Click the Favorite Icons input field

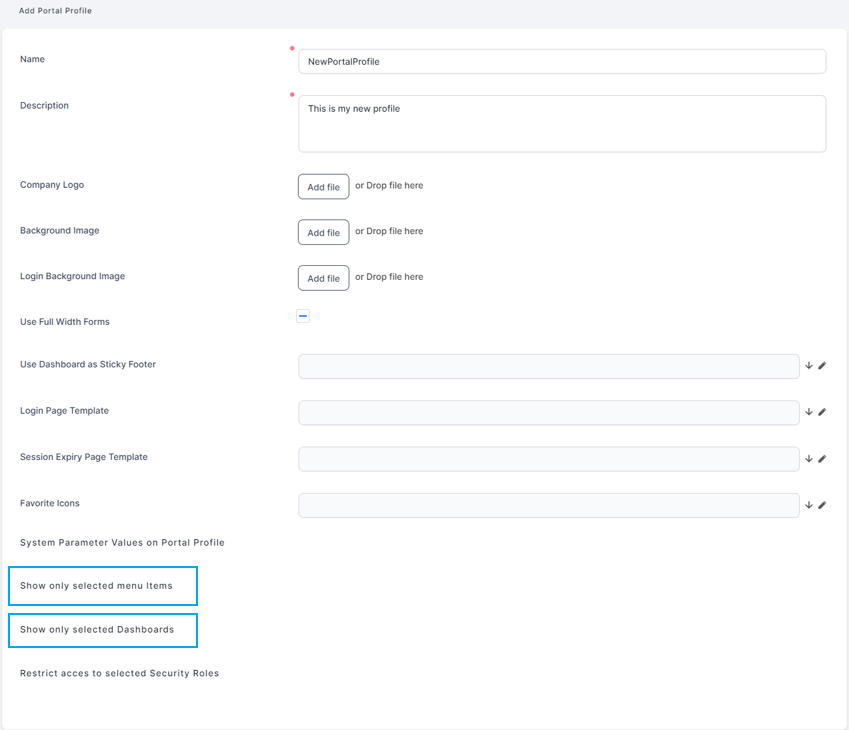pos(548,505)
